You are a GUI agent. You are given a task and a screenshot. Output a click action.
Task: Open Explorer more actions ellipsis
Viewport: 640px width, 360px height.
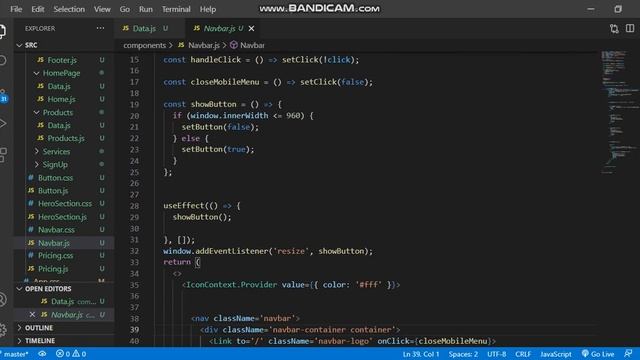click(x=100, y=28)
